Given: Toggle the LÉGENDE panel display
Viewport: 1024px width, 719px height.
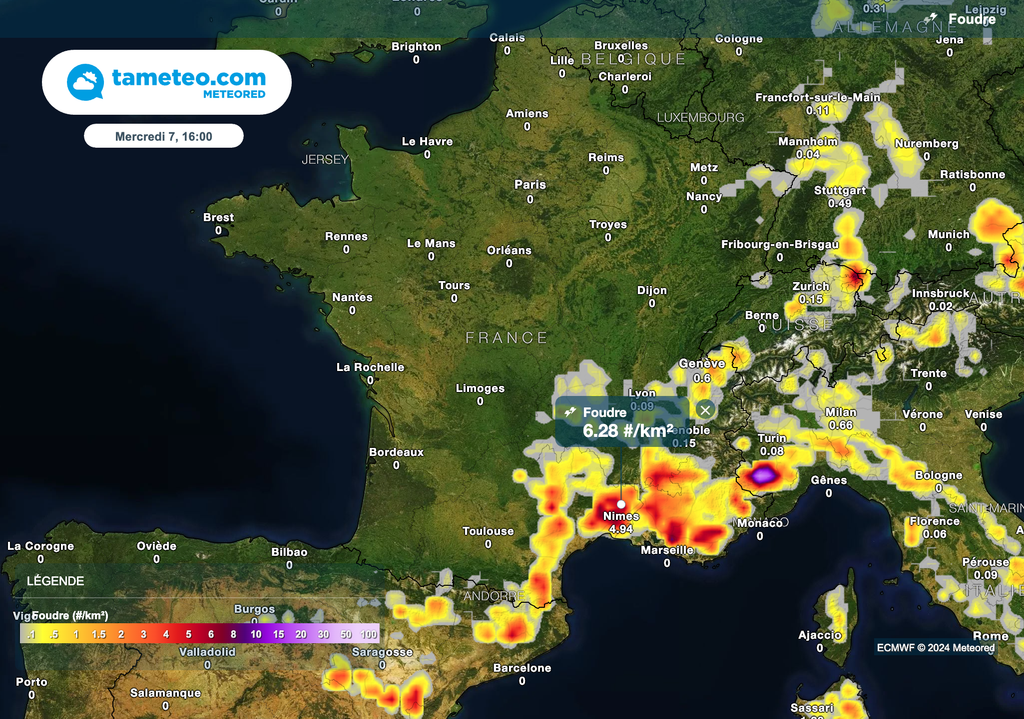Looking at the screenshot, I should 54,581.
